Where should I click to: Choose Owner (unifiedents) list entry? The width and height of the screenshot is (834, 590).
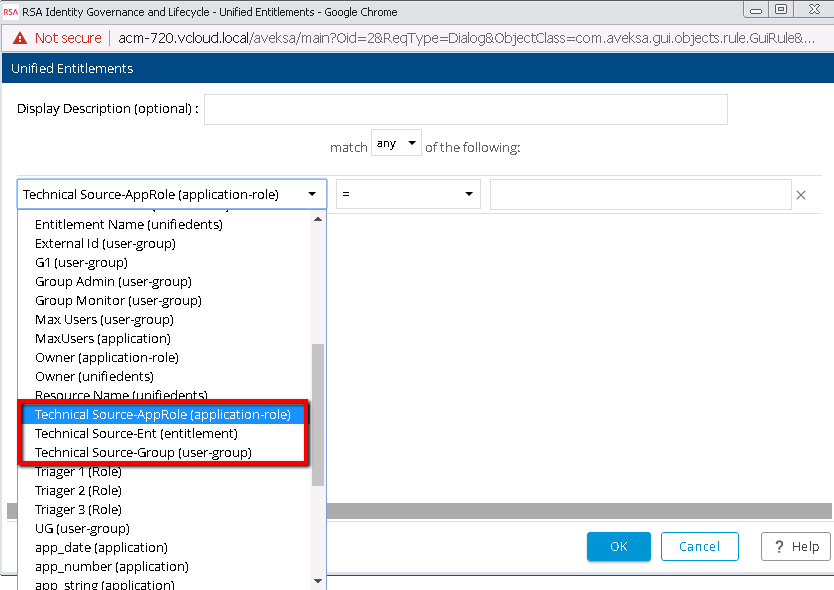[94, 377]
